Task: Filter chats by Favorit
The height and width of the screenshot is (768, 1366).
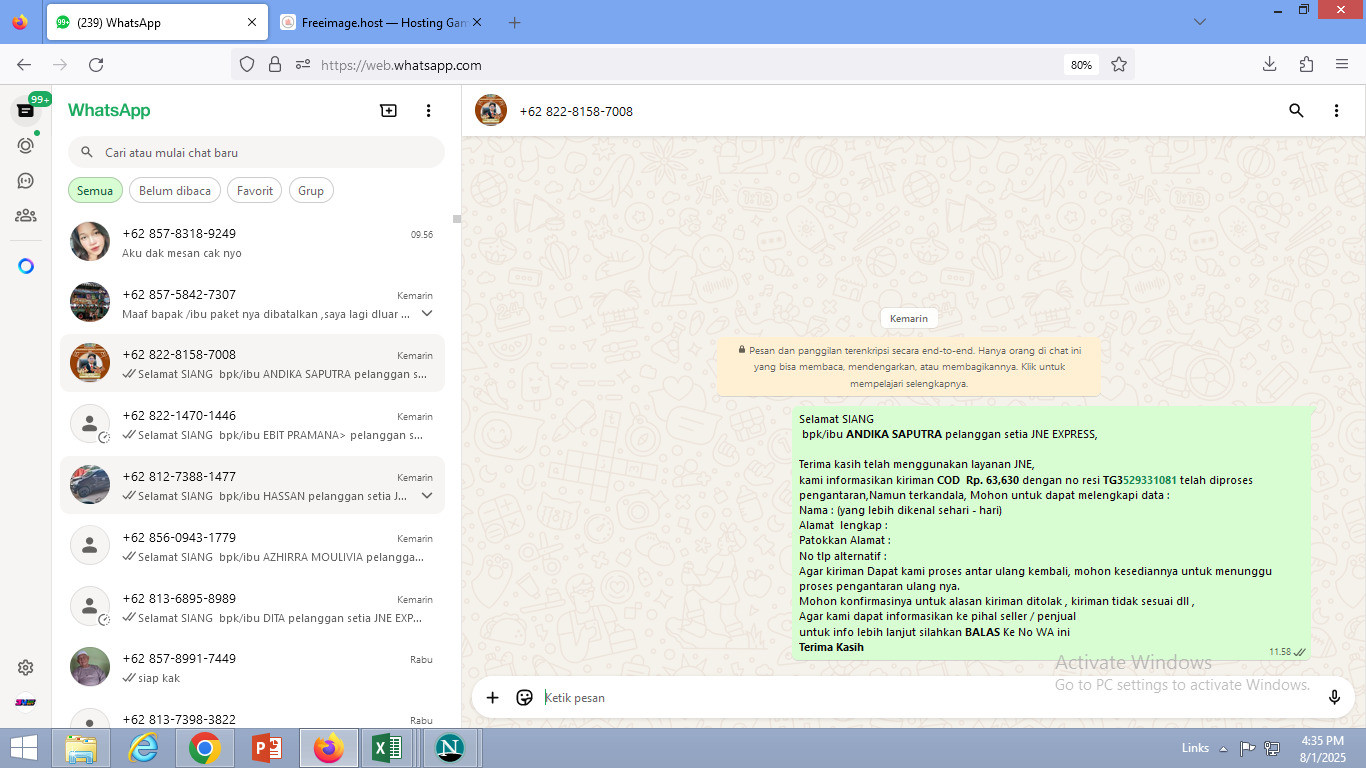Action: click(255, 191)
